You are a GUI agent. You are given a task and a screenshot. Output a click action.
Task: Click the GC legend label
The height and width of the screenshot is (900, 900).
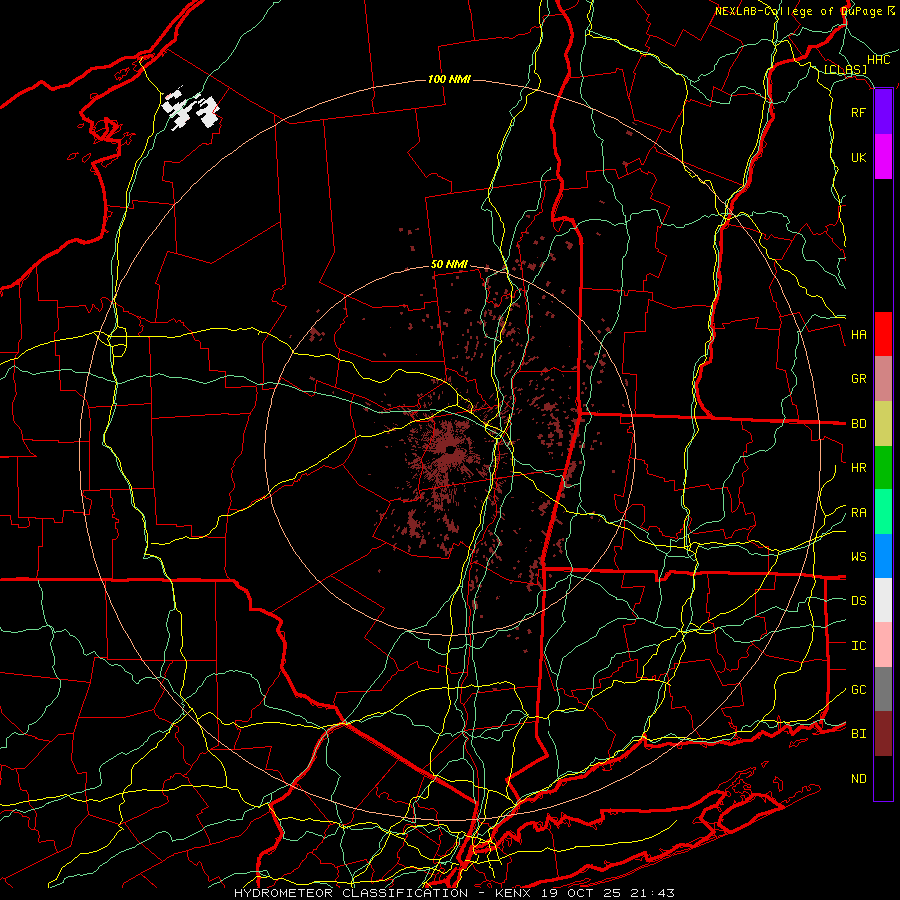pos(858,690)
